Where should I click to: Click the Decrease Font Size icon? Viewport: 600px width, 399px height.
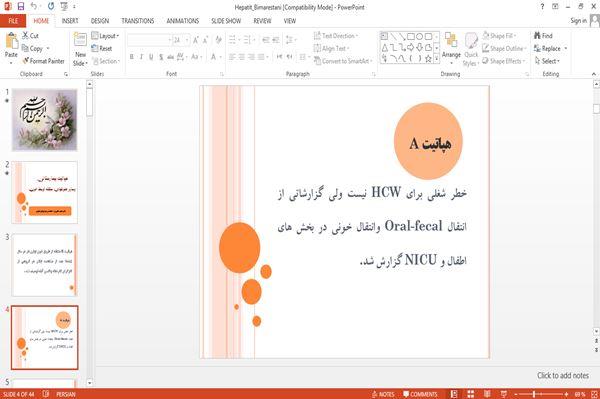pyautogui.click(x=206, y=40)
